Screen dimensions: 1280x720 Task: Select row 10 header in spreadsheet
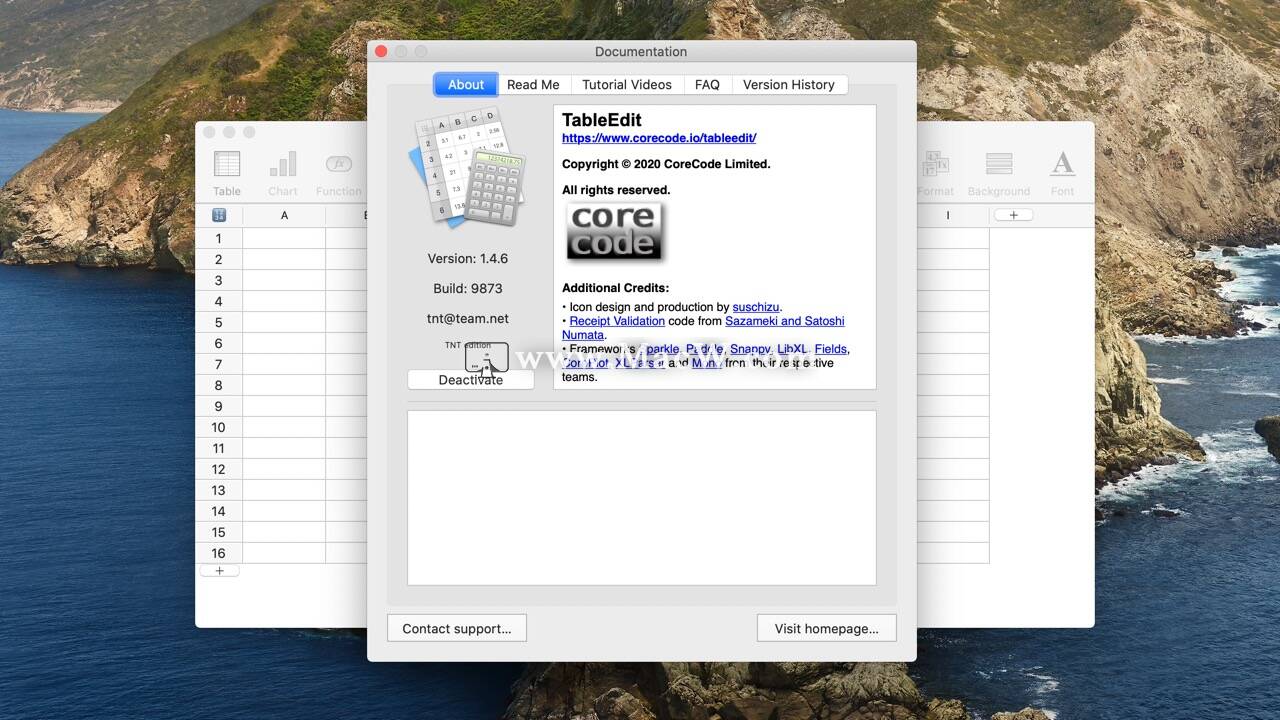(219, 427)
